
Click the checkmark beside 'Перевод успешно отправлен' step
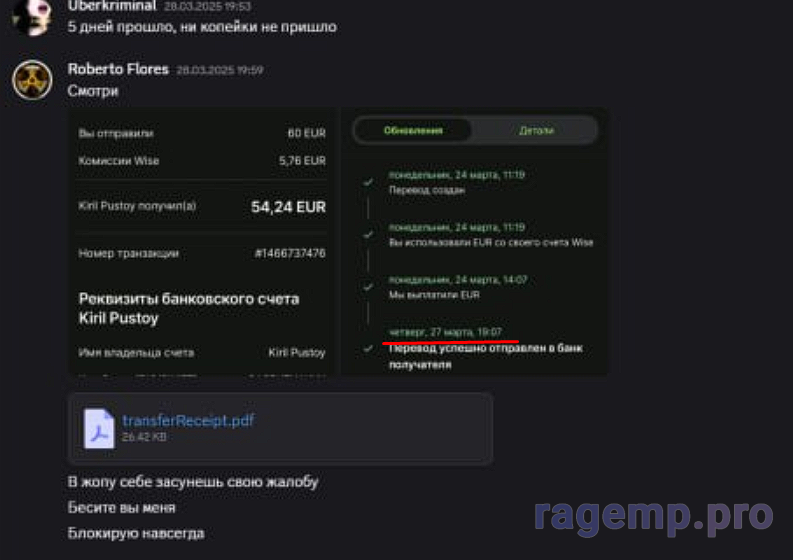pos(368,348)
